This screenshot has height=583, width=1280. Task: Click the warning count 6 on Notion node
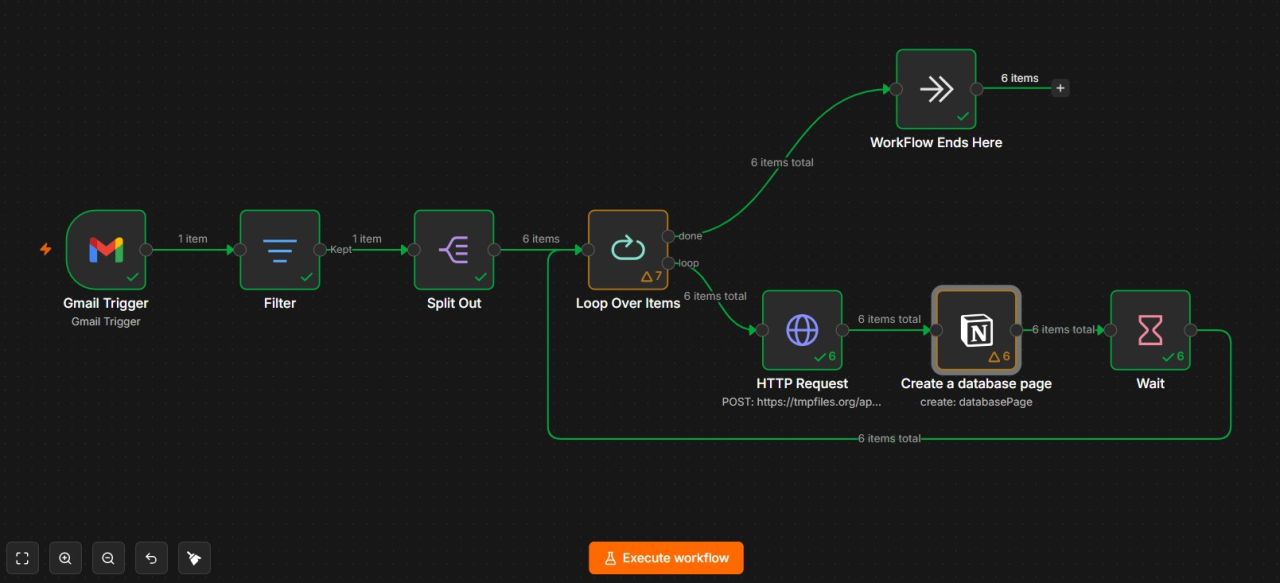pyautogui.click(x=1000, y=356)
